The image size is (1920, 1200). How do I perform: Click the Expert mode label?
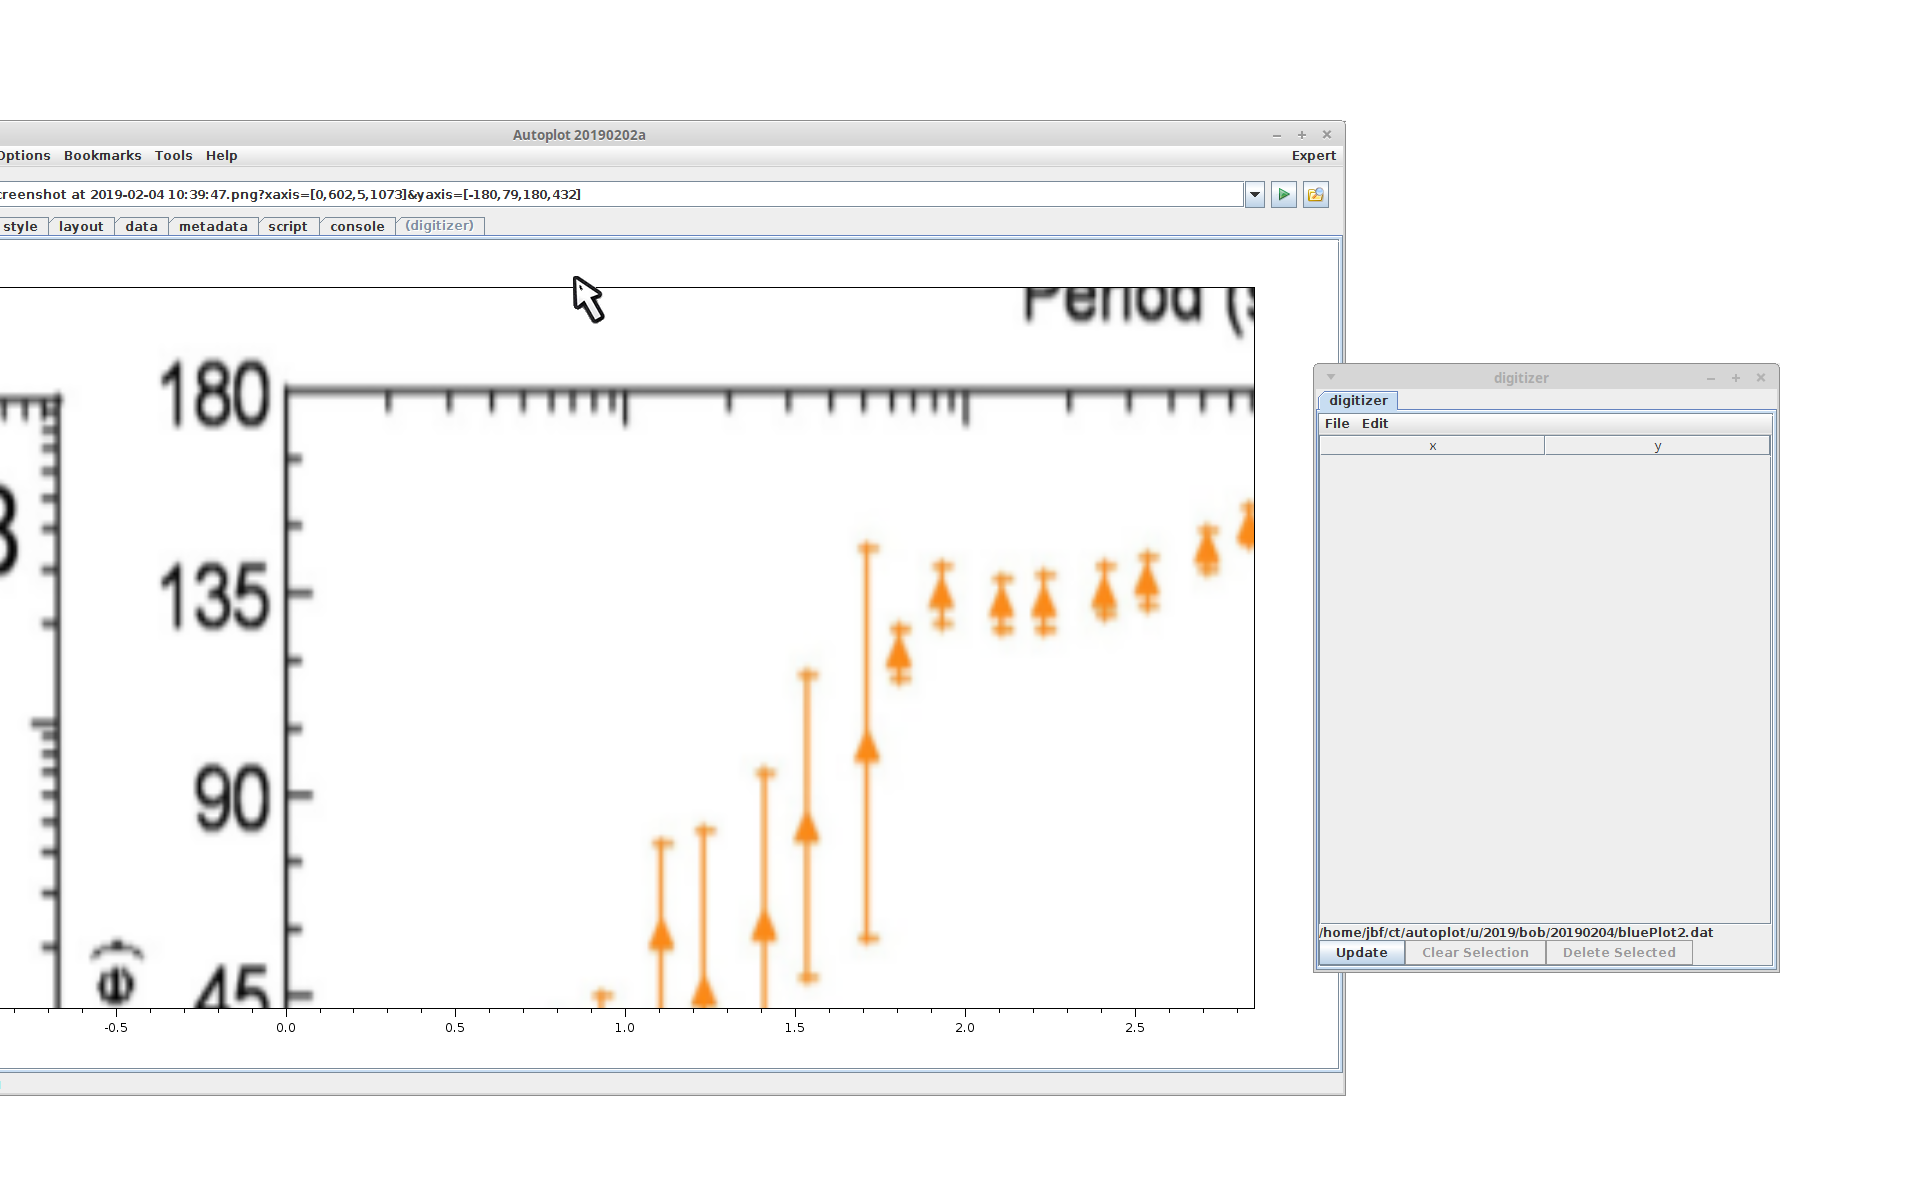coord(1313,156)
